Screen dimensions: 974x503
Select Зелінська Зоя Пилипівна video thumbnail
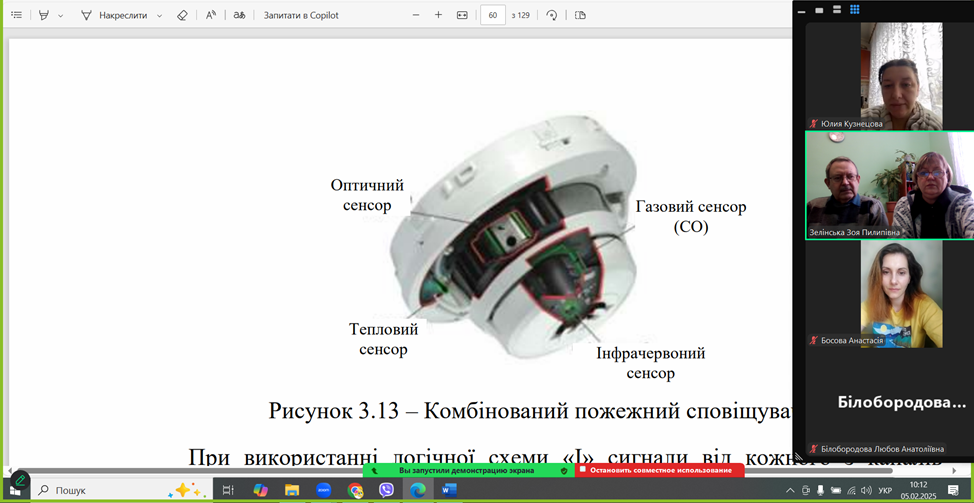point(889,185)
